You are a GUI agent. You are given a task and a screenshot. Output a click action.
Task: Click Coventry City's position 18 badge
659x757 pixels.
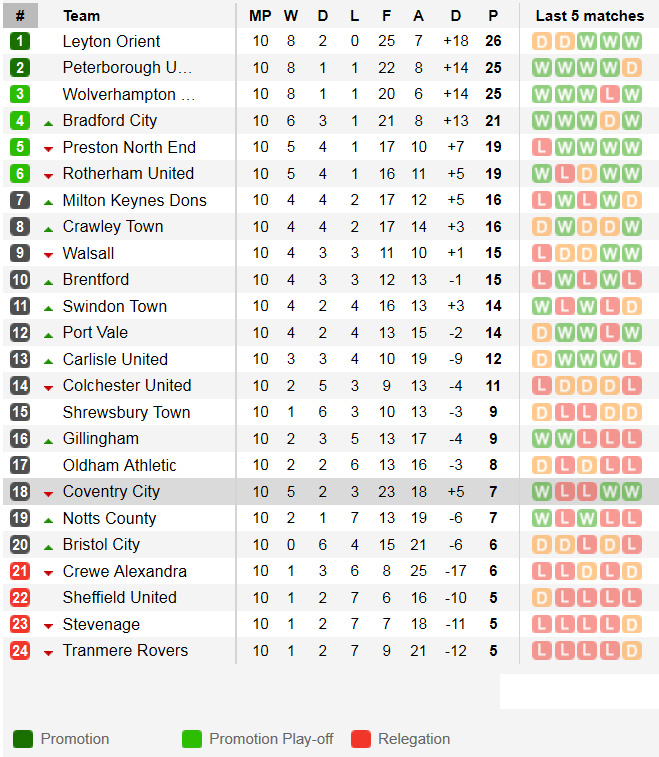click(x=20, y=491)
